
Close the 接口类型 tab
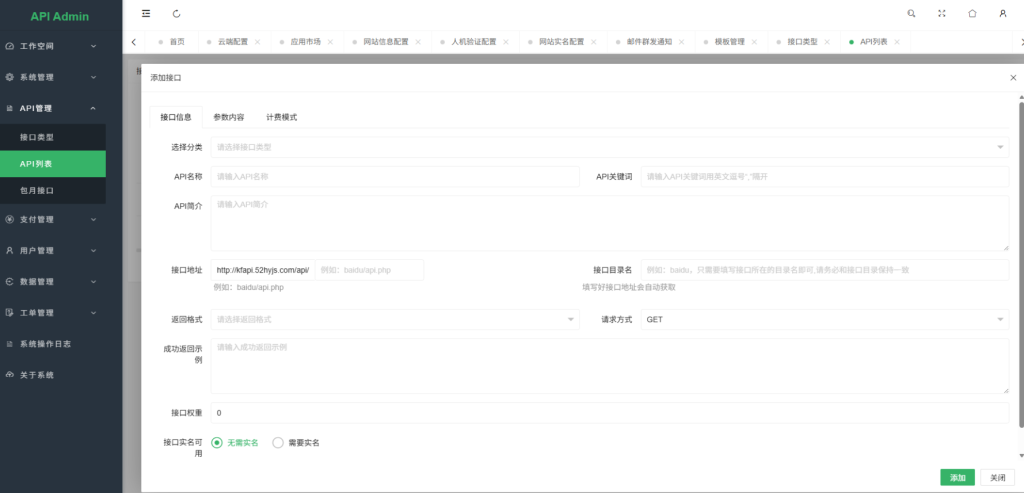(827, 42)
